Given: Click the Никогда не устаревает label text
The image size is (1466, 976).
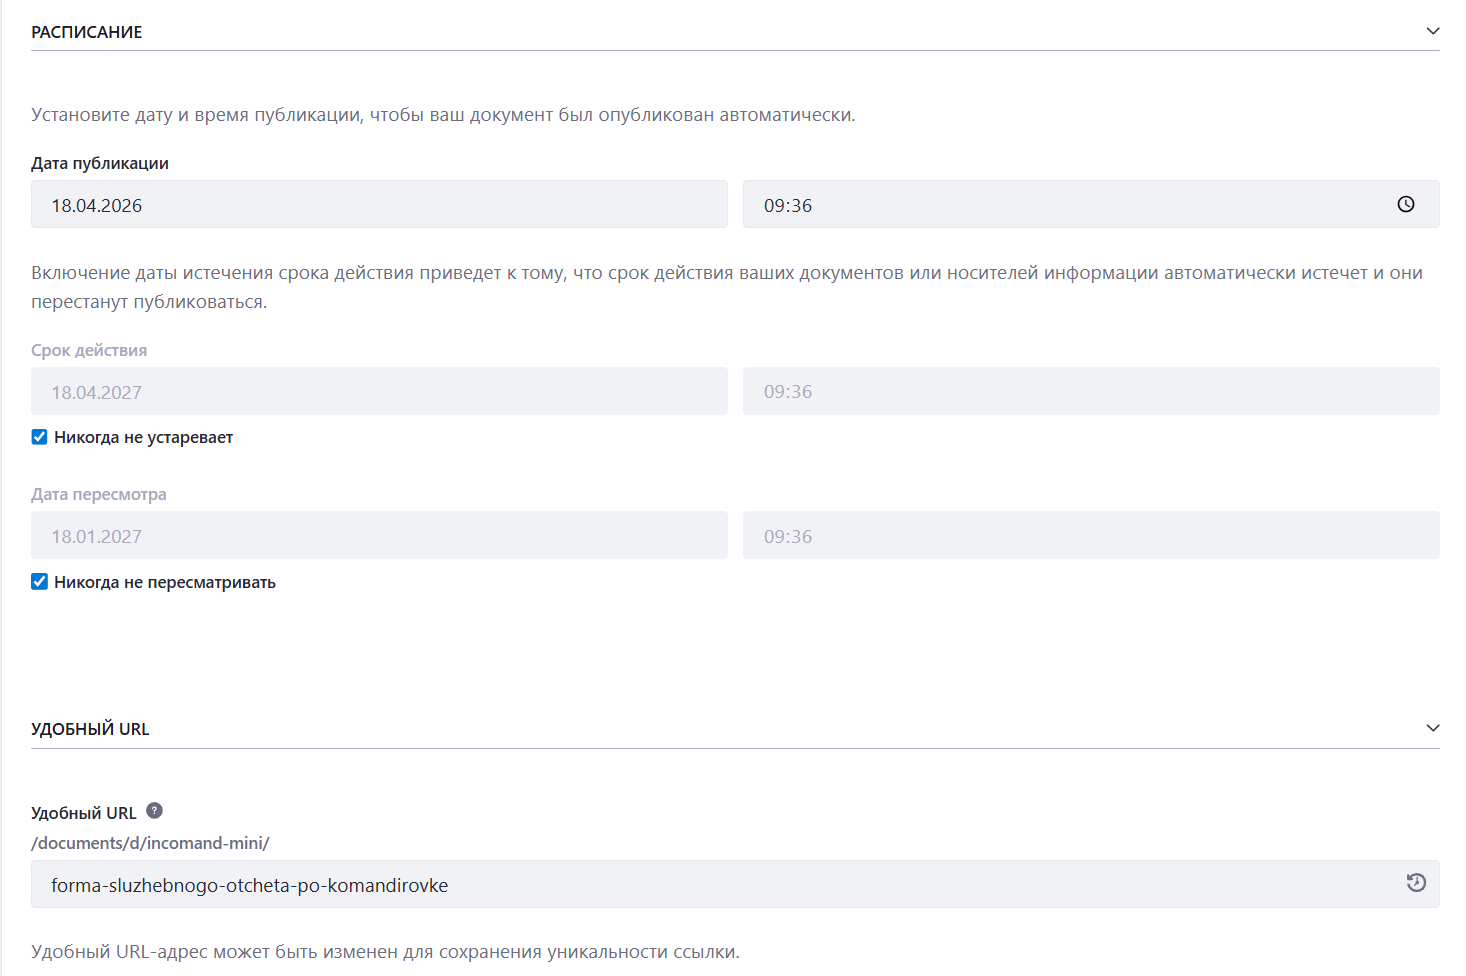Looking at the screenshot, I should coord(143,438).
